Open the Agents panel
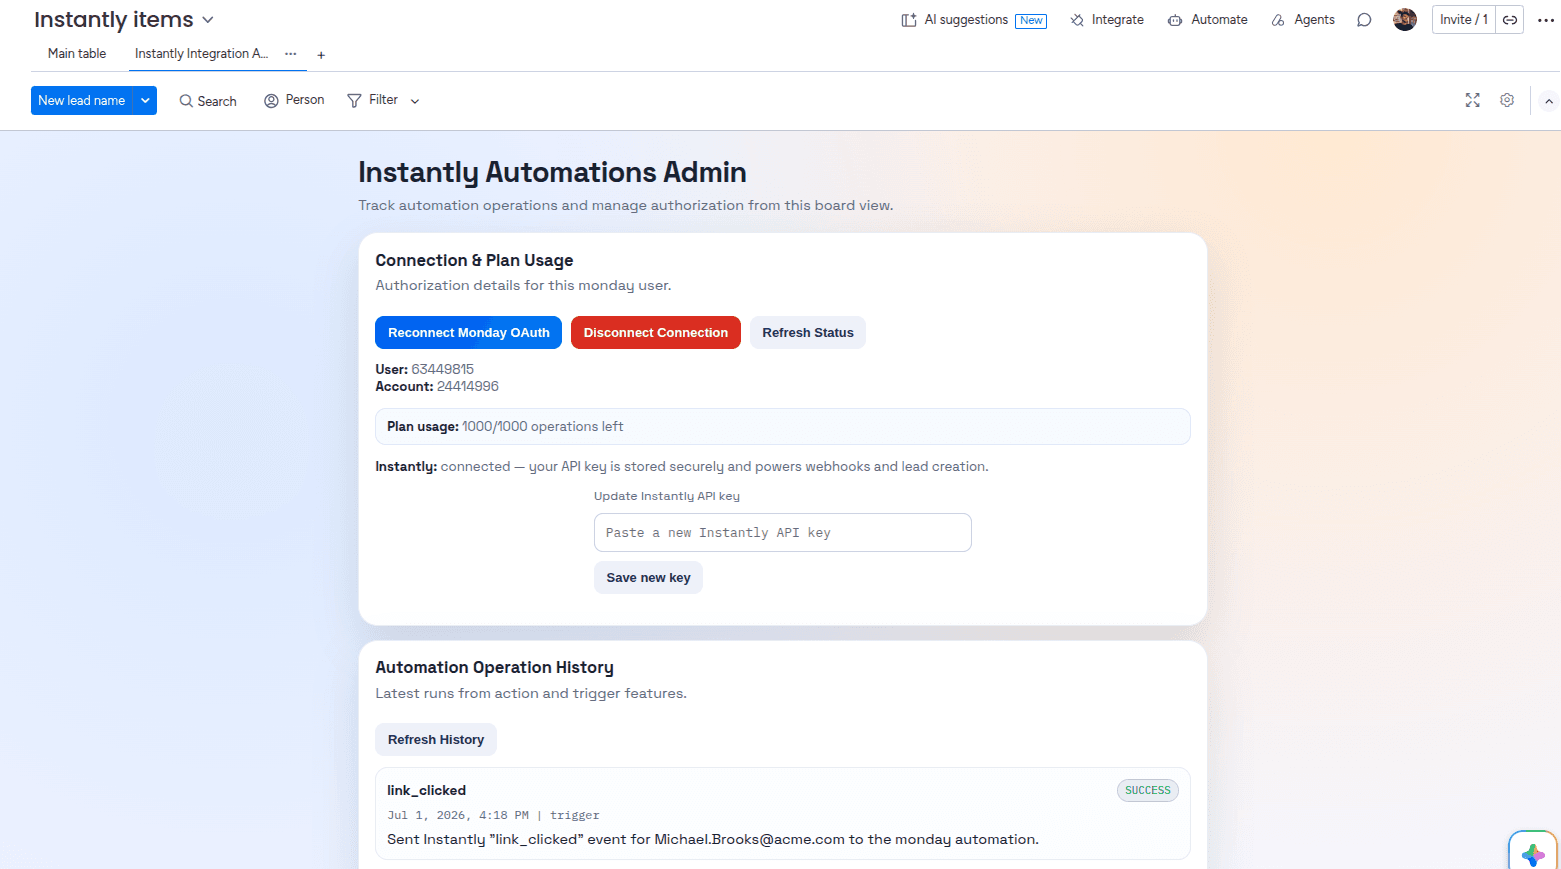 1303,20
